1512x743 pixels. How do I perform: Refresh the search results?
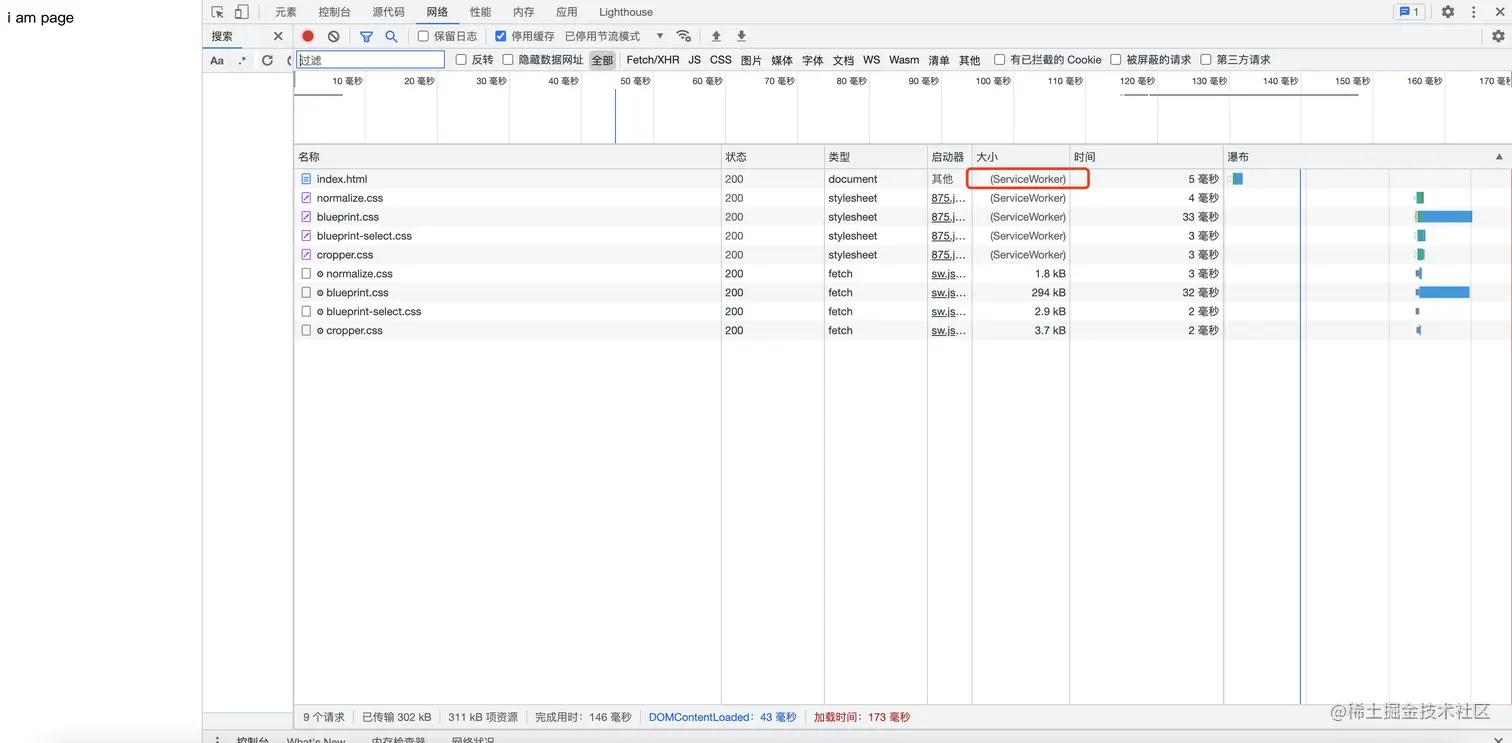click(267, 60)
